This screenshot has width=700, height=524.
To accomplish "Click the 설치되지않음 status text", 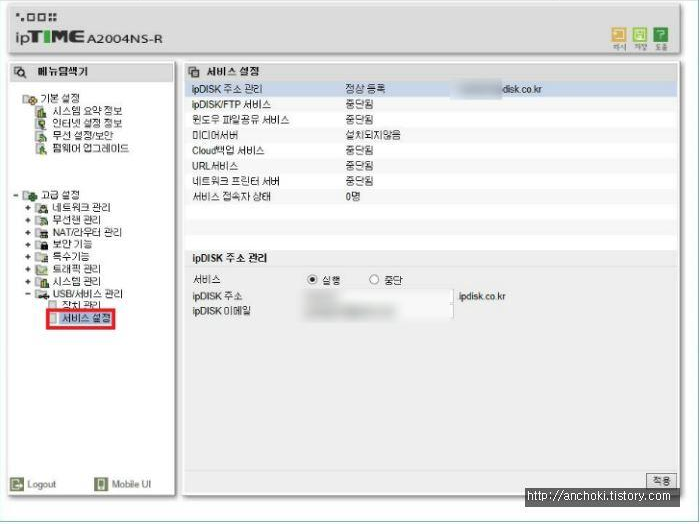I will click(373, 135).
